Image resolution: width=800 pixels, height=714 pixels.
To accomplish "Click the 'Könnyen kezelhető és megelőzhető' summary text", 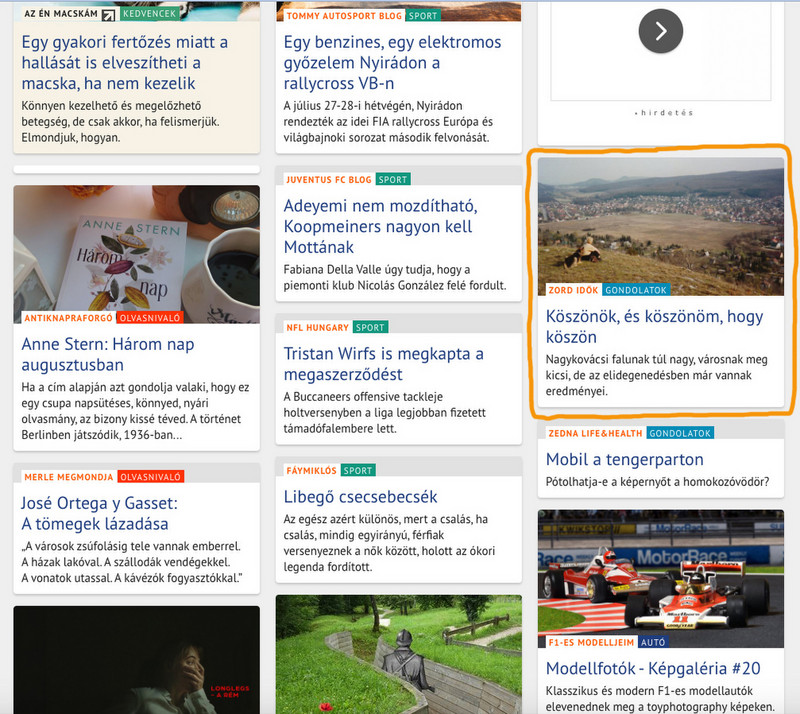I will [120, 121].
